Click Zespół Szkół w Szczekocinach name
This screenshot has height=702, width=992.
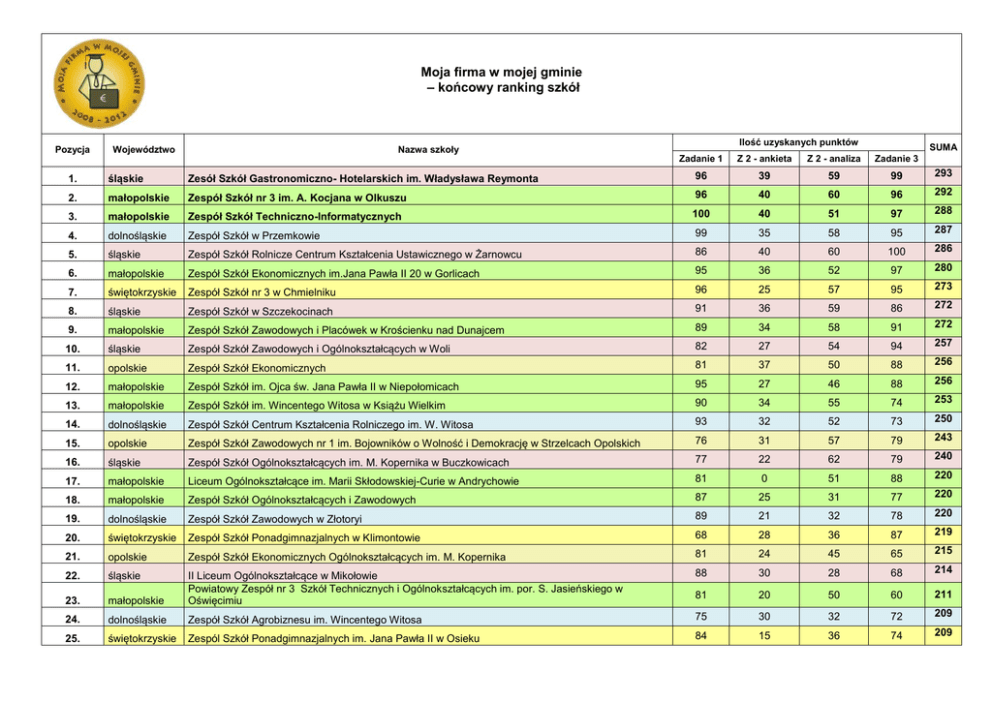[x=256, y=311]
